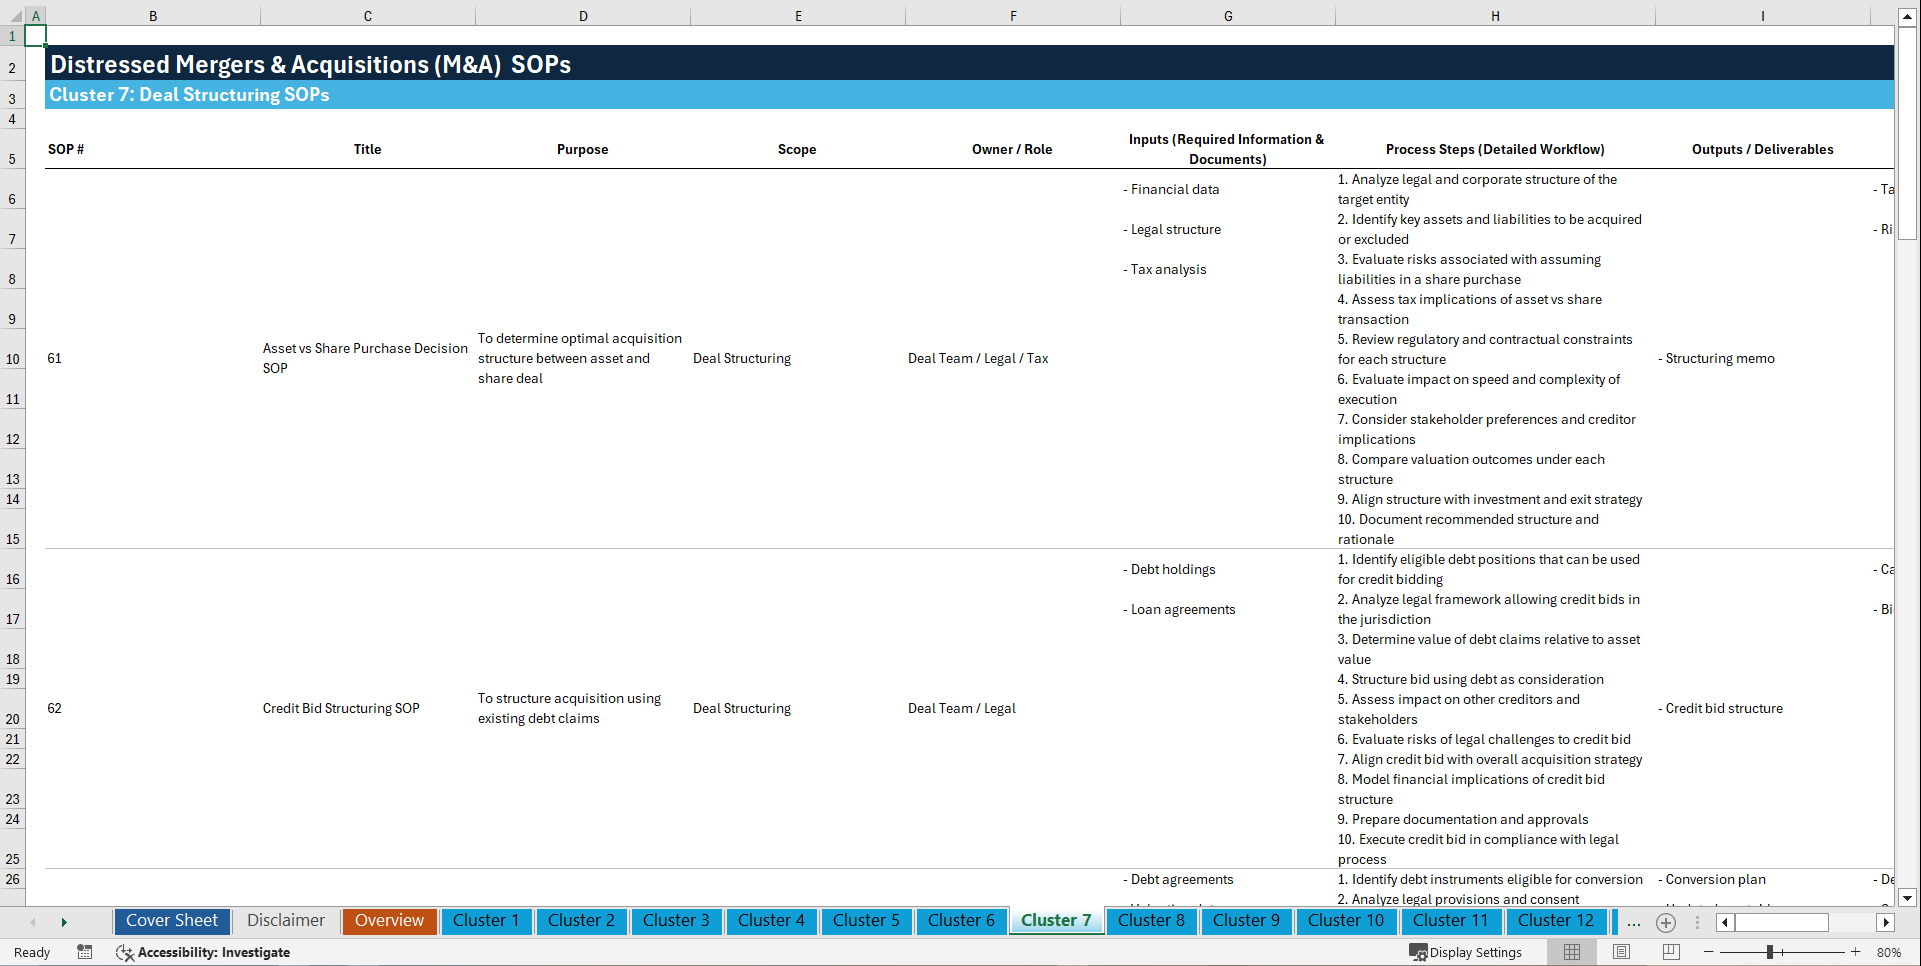Select row 10 header
This screenshot has width=1921, height=966.
click(x=13, y=358)
